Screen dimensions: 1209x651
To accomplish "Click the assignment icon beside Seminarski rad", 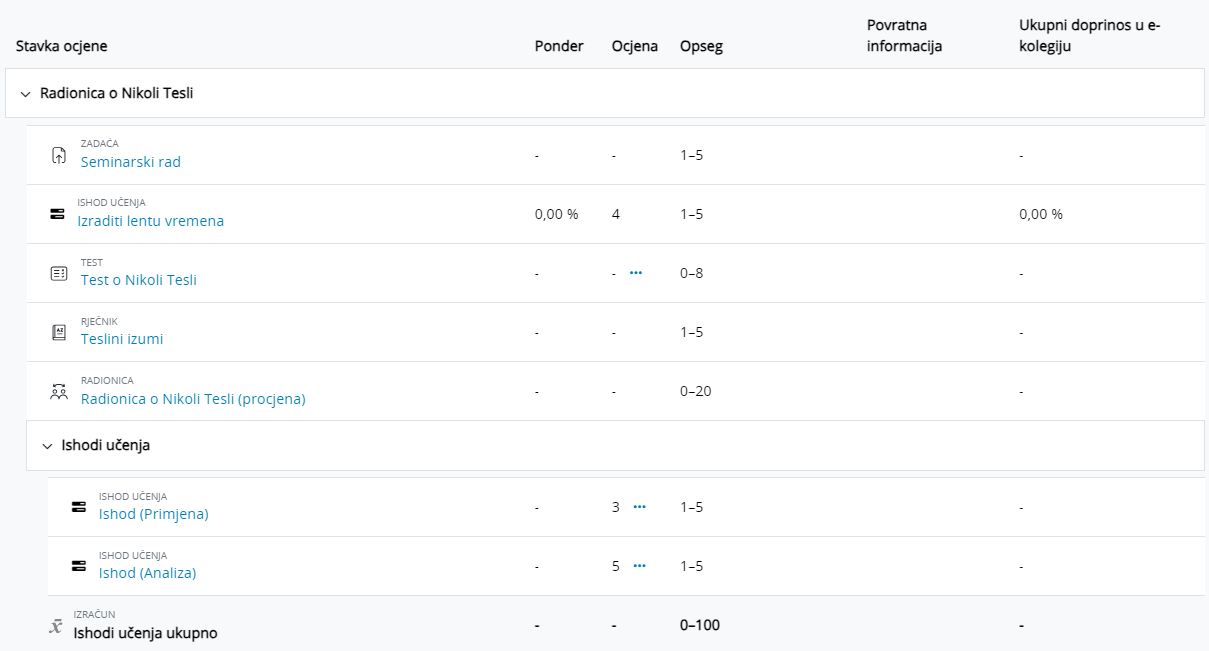I will click(x=59, y=156).
